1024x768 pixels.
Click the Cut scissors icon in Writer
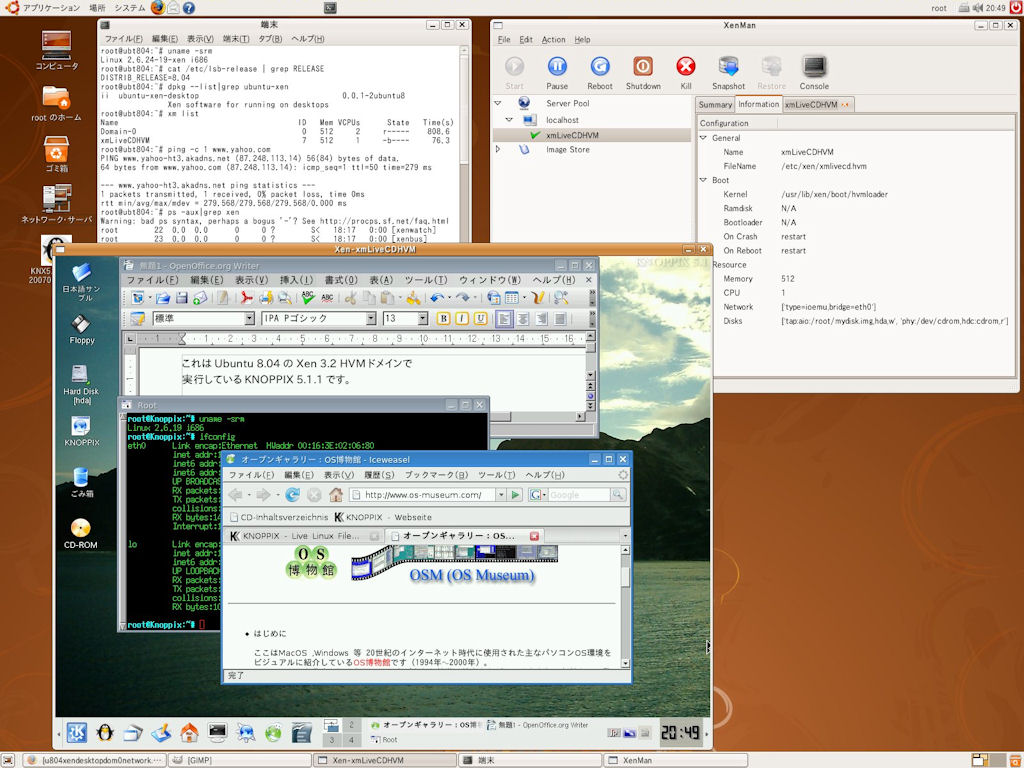(x=350, y=298)
